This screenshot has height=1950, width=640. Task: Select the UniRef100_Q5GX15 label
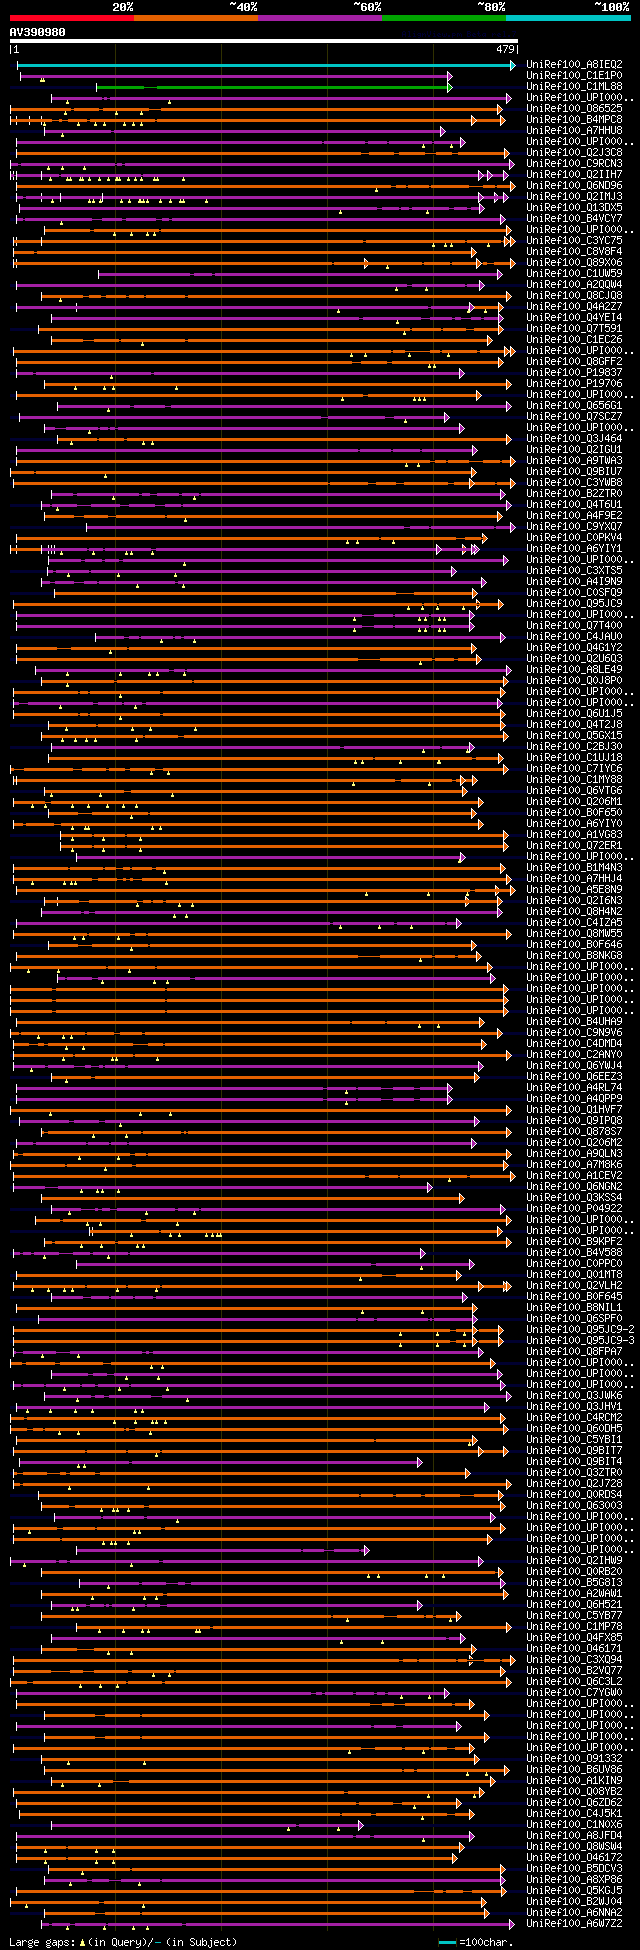point(574,735)
